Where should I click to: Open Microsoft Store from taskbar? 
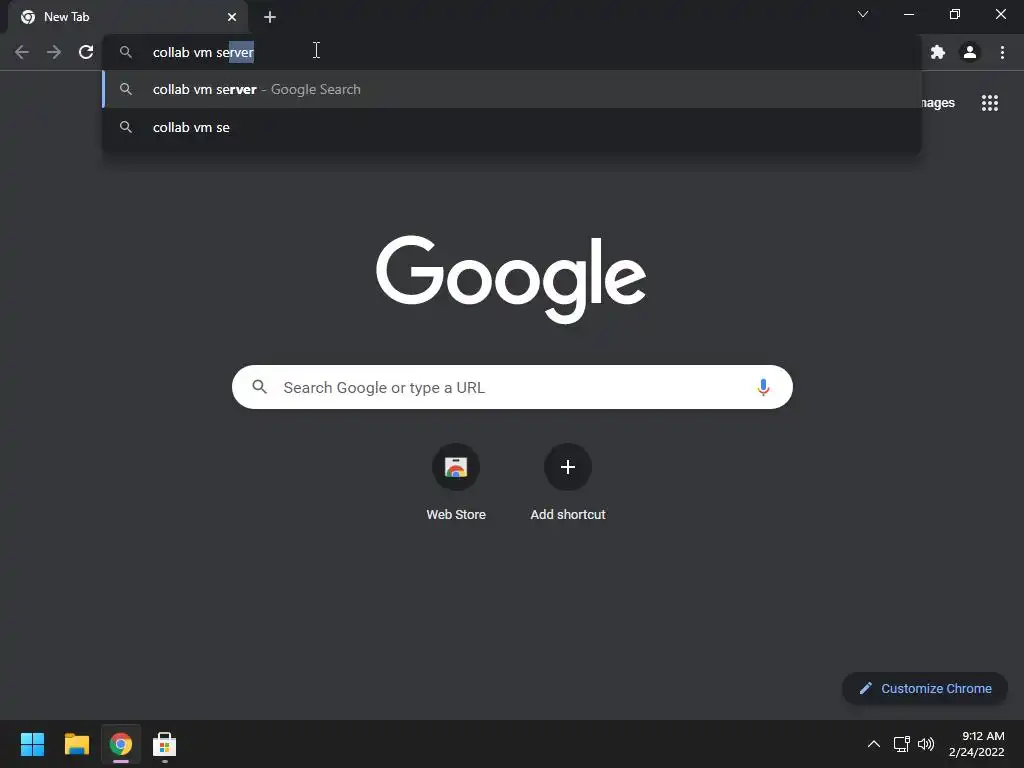(x=165, y=744)
